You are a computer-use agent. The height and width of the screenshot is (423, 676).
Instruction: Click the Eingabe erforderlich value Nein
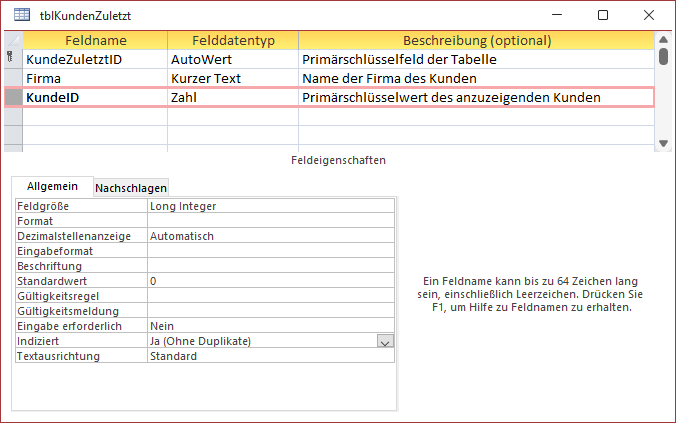(x=271, y=326)
